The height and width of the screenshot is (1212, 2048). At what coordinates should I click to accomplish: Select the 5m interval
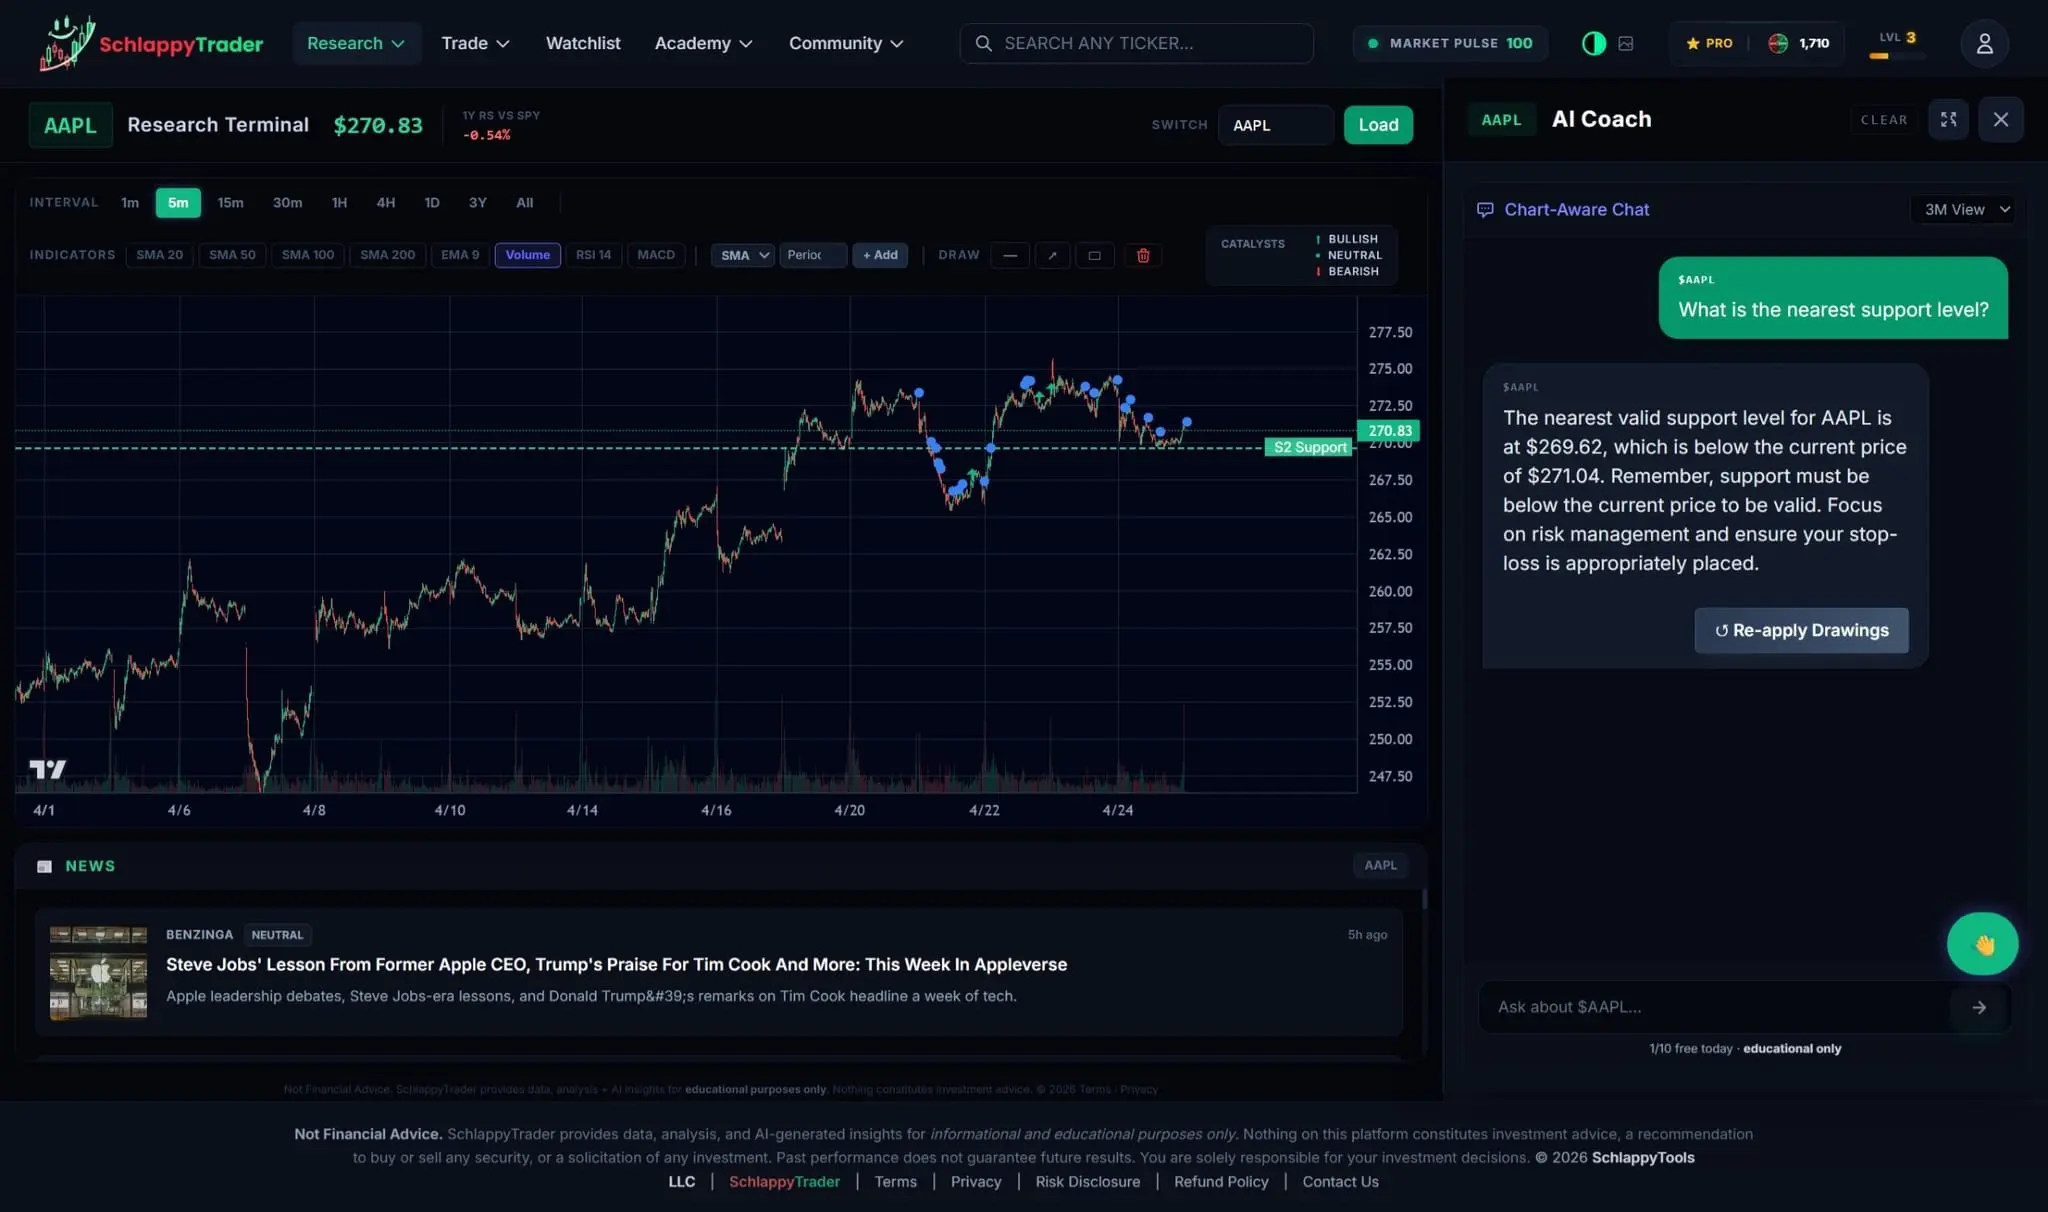coord(178,203)
